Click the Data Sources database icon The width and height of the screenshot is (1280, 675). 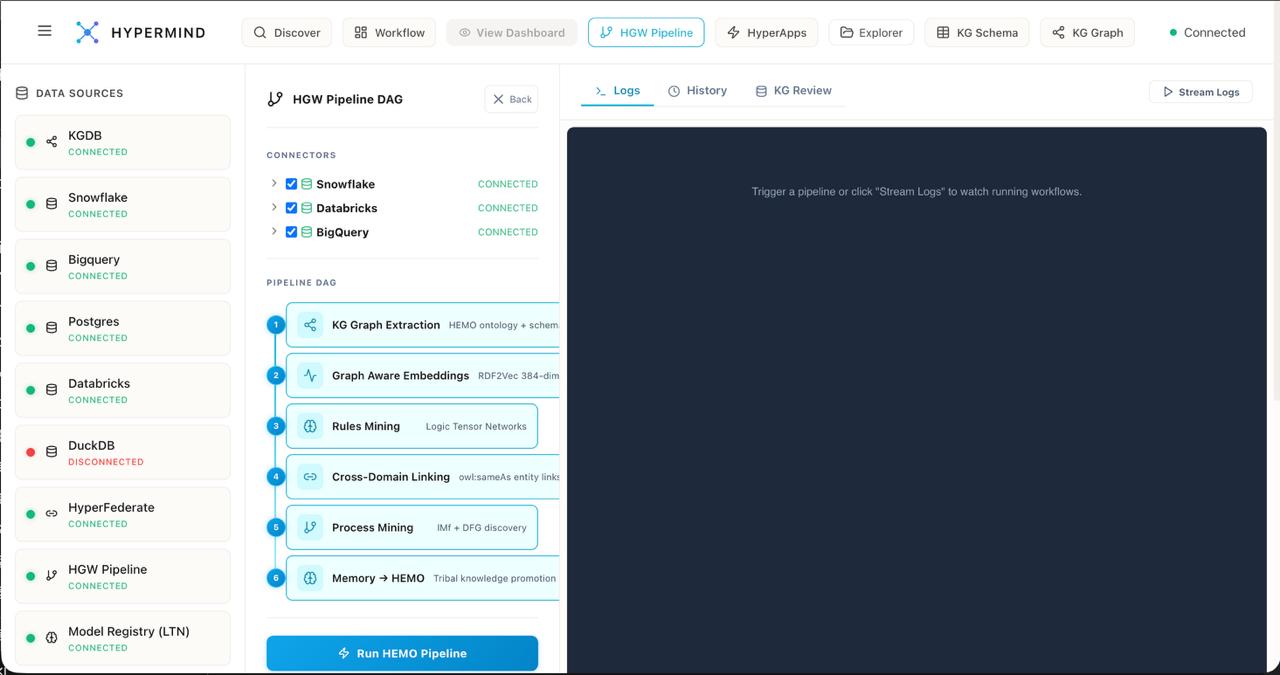(22, 93)
